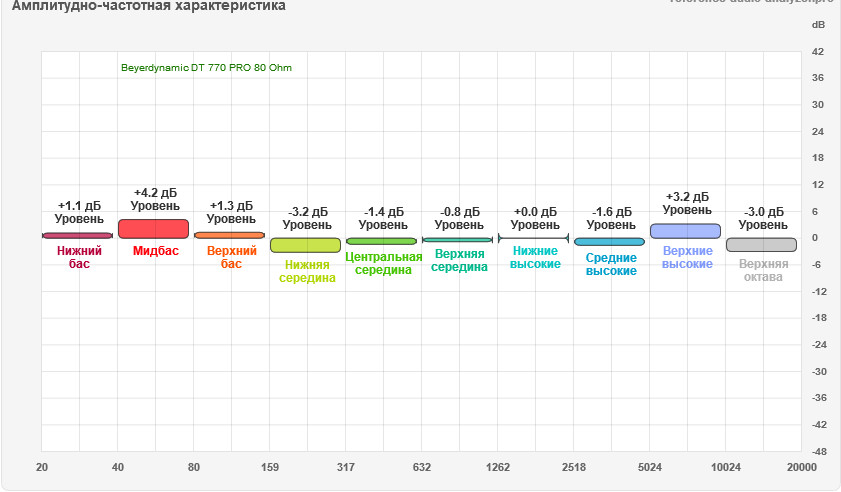Click the Нижний бас level bar
Screen dimensions: 841x492
coord(77,236)
